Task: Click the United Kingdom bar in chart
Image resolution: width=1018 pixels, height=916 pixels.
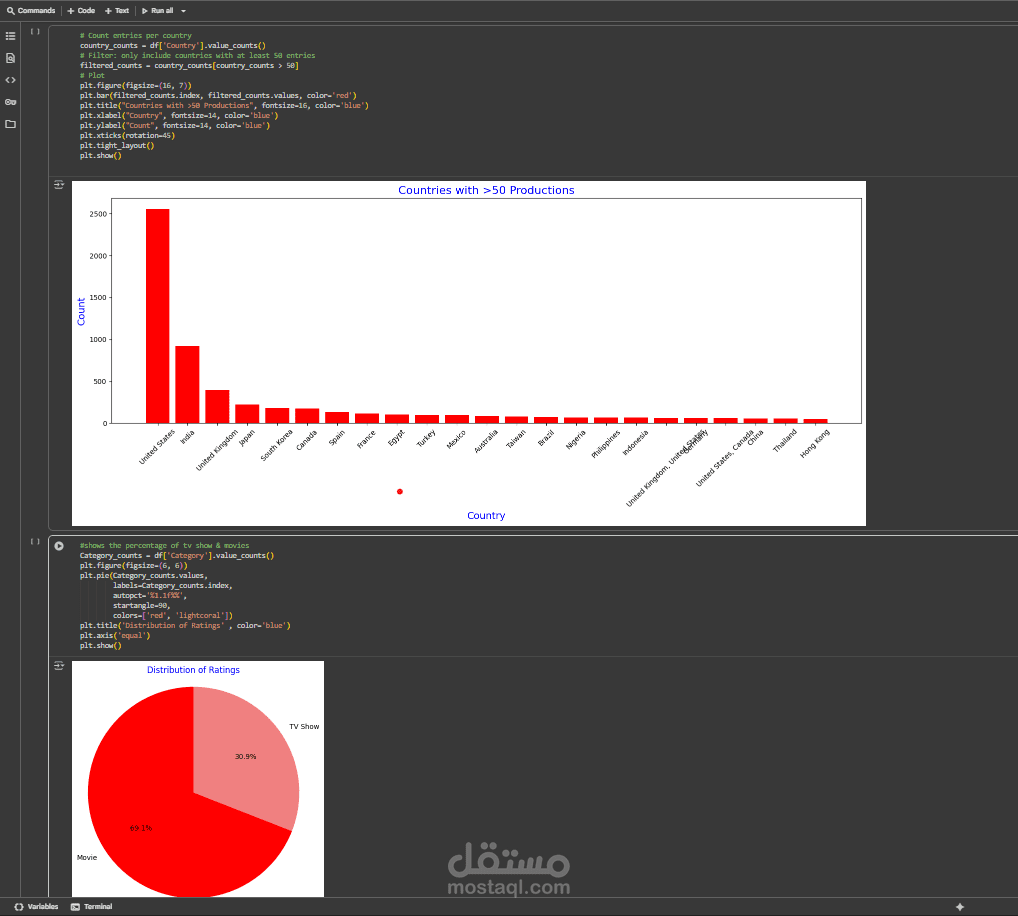Action: click(217, 406)
